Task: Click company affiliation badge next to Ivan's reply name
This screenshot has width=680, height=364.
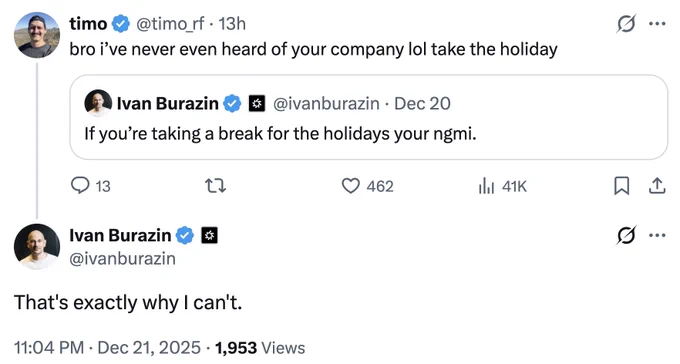Action: pos(209,235)
